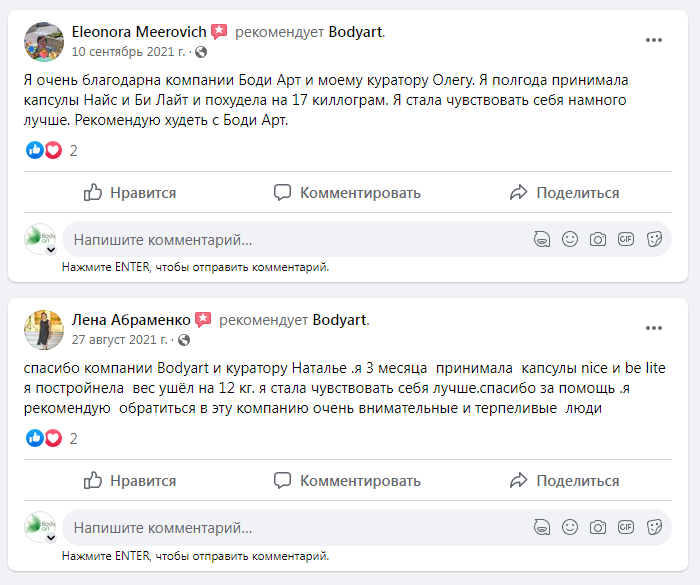The width and height of the screenshot is (700, 585).
Task: Click Комментировать under Eleonora's post
Action: 348,193
